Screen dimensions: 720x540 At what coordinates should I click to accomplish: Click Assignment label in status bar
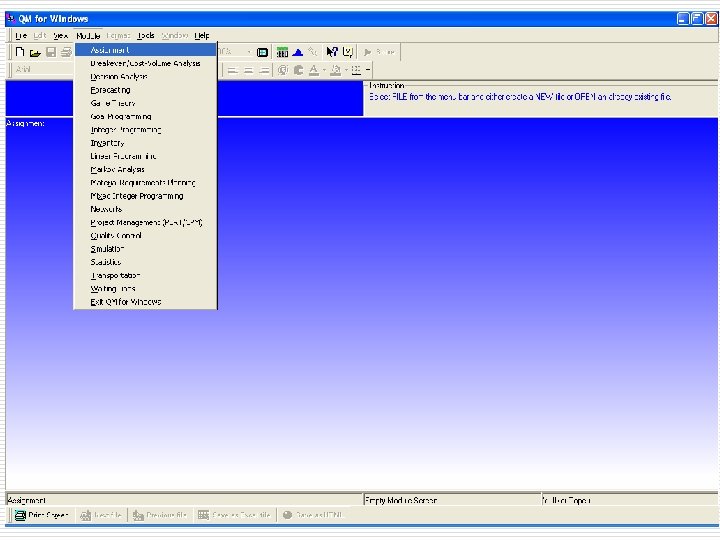point(27,501)
